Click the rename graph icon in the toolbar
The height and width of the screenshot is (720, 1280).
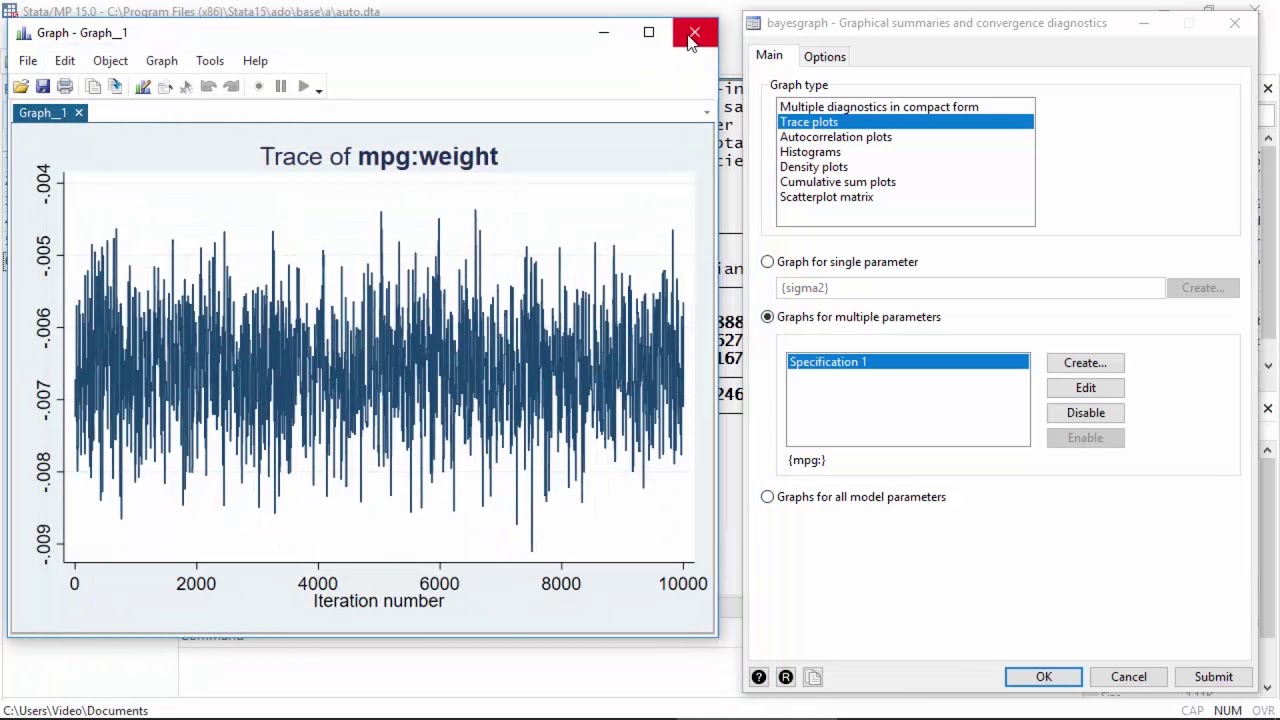[115, 87]
